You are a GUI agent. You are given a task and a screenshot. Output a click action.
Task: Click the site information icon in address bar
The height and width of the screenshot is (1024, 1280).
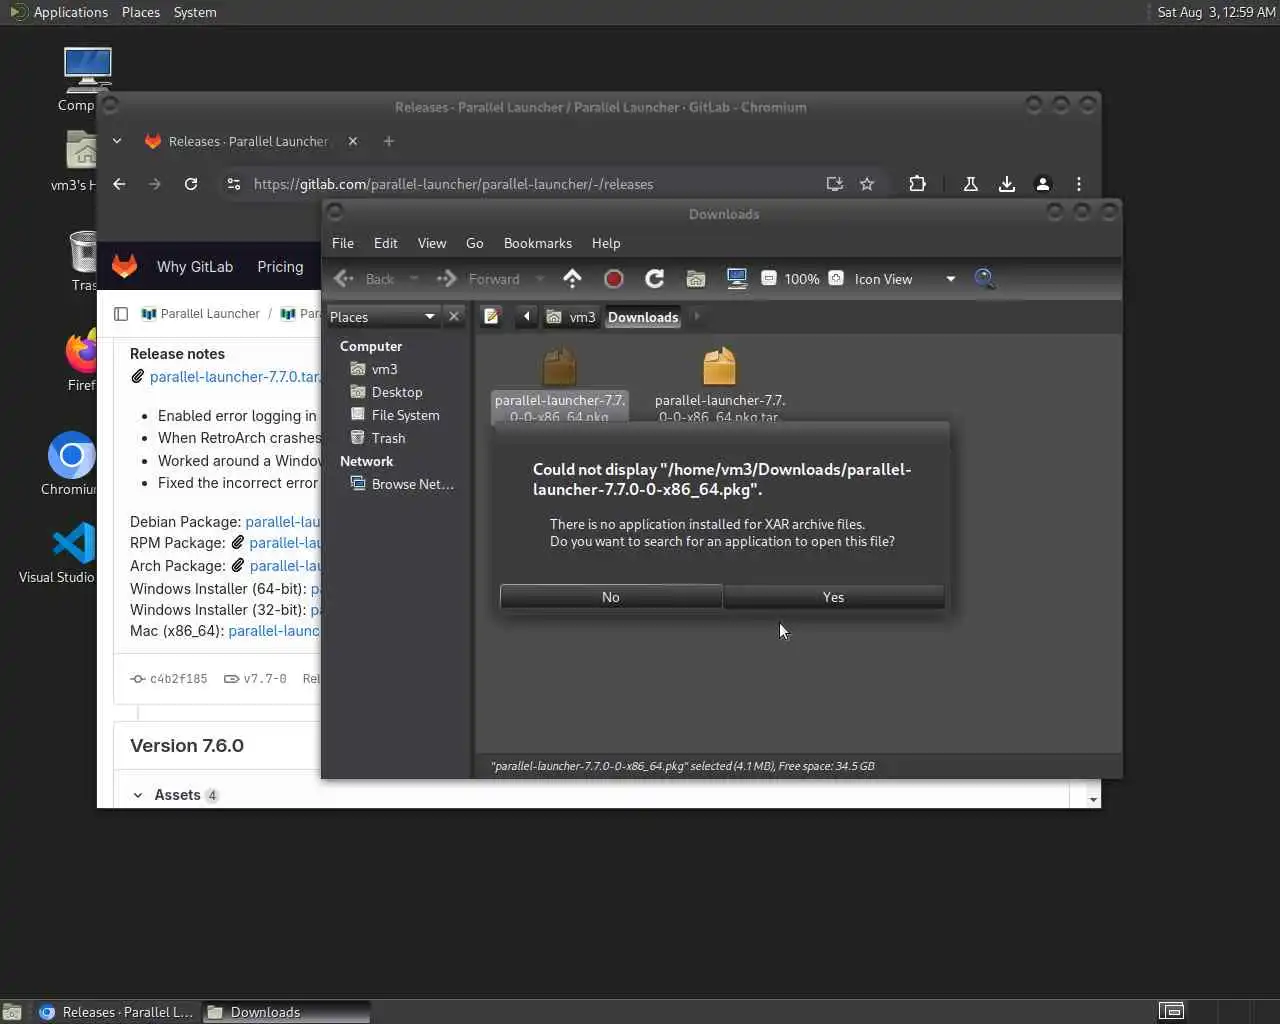pos(234,184)
